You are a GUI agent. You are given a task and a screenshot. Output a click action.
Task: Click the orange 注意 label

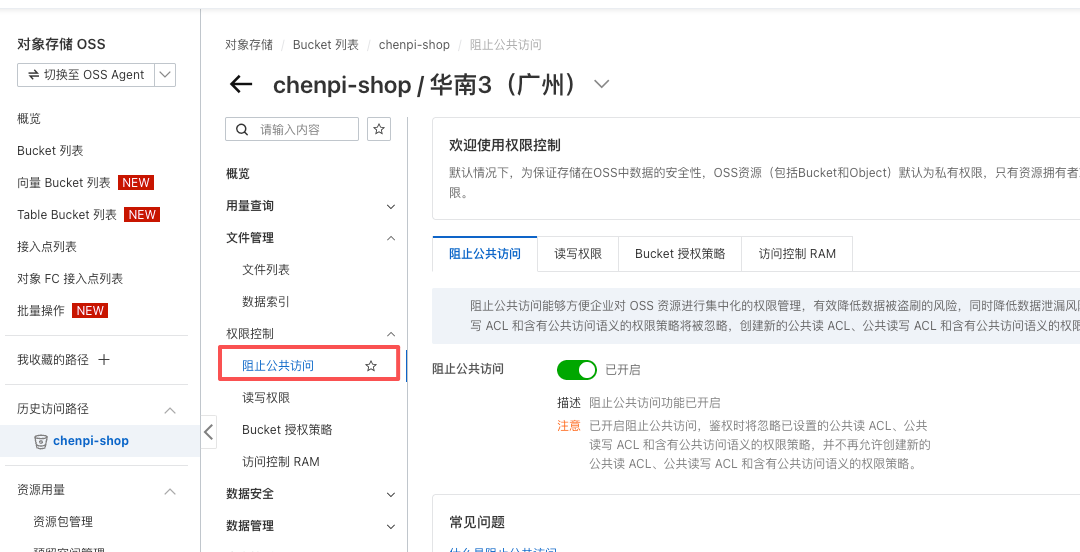(x=569, y=425)
